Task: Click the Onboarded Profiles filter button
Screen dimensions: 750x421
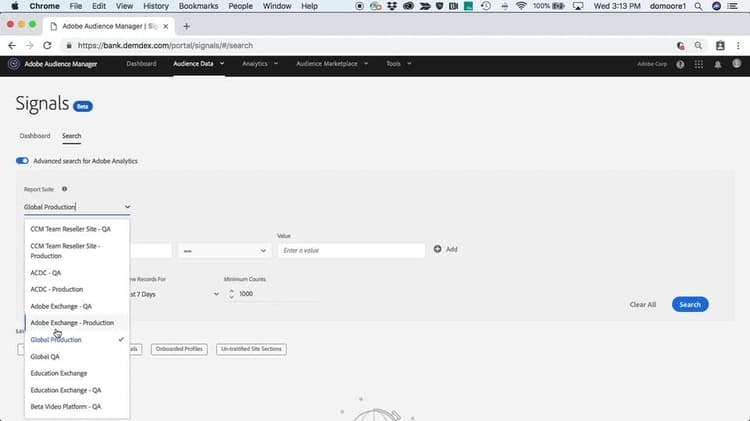Action: click(x=179, y=349)
